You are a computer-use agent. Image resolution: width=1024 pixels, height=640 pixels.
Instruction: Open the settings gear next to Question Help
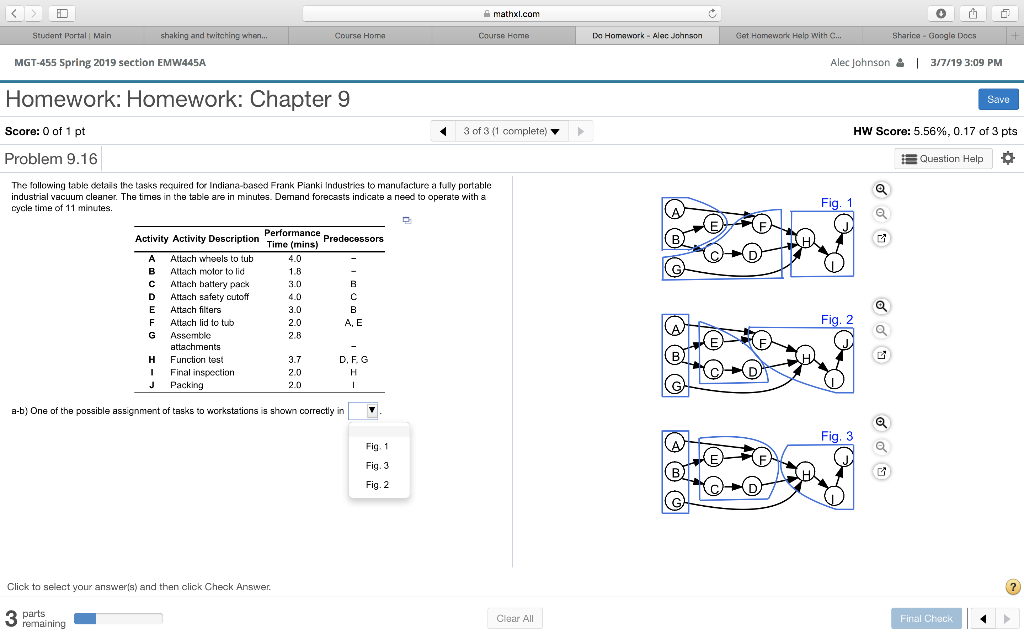pyautogui.click(x=1008, y=158)
